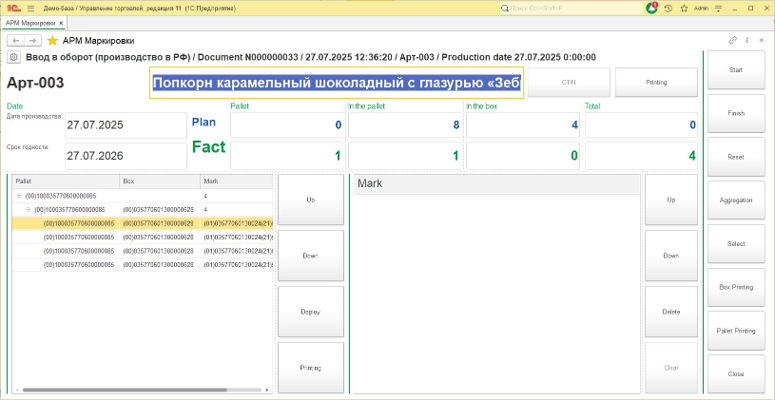Image resolution: width=775 pixels, height=400 pixels.
Task: Click the horizontal scrollbar left arrow
Action: click(17, 390)
